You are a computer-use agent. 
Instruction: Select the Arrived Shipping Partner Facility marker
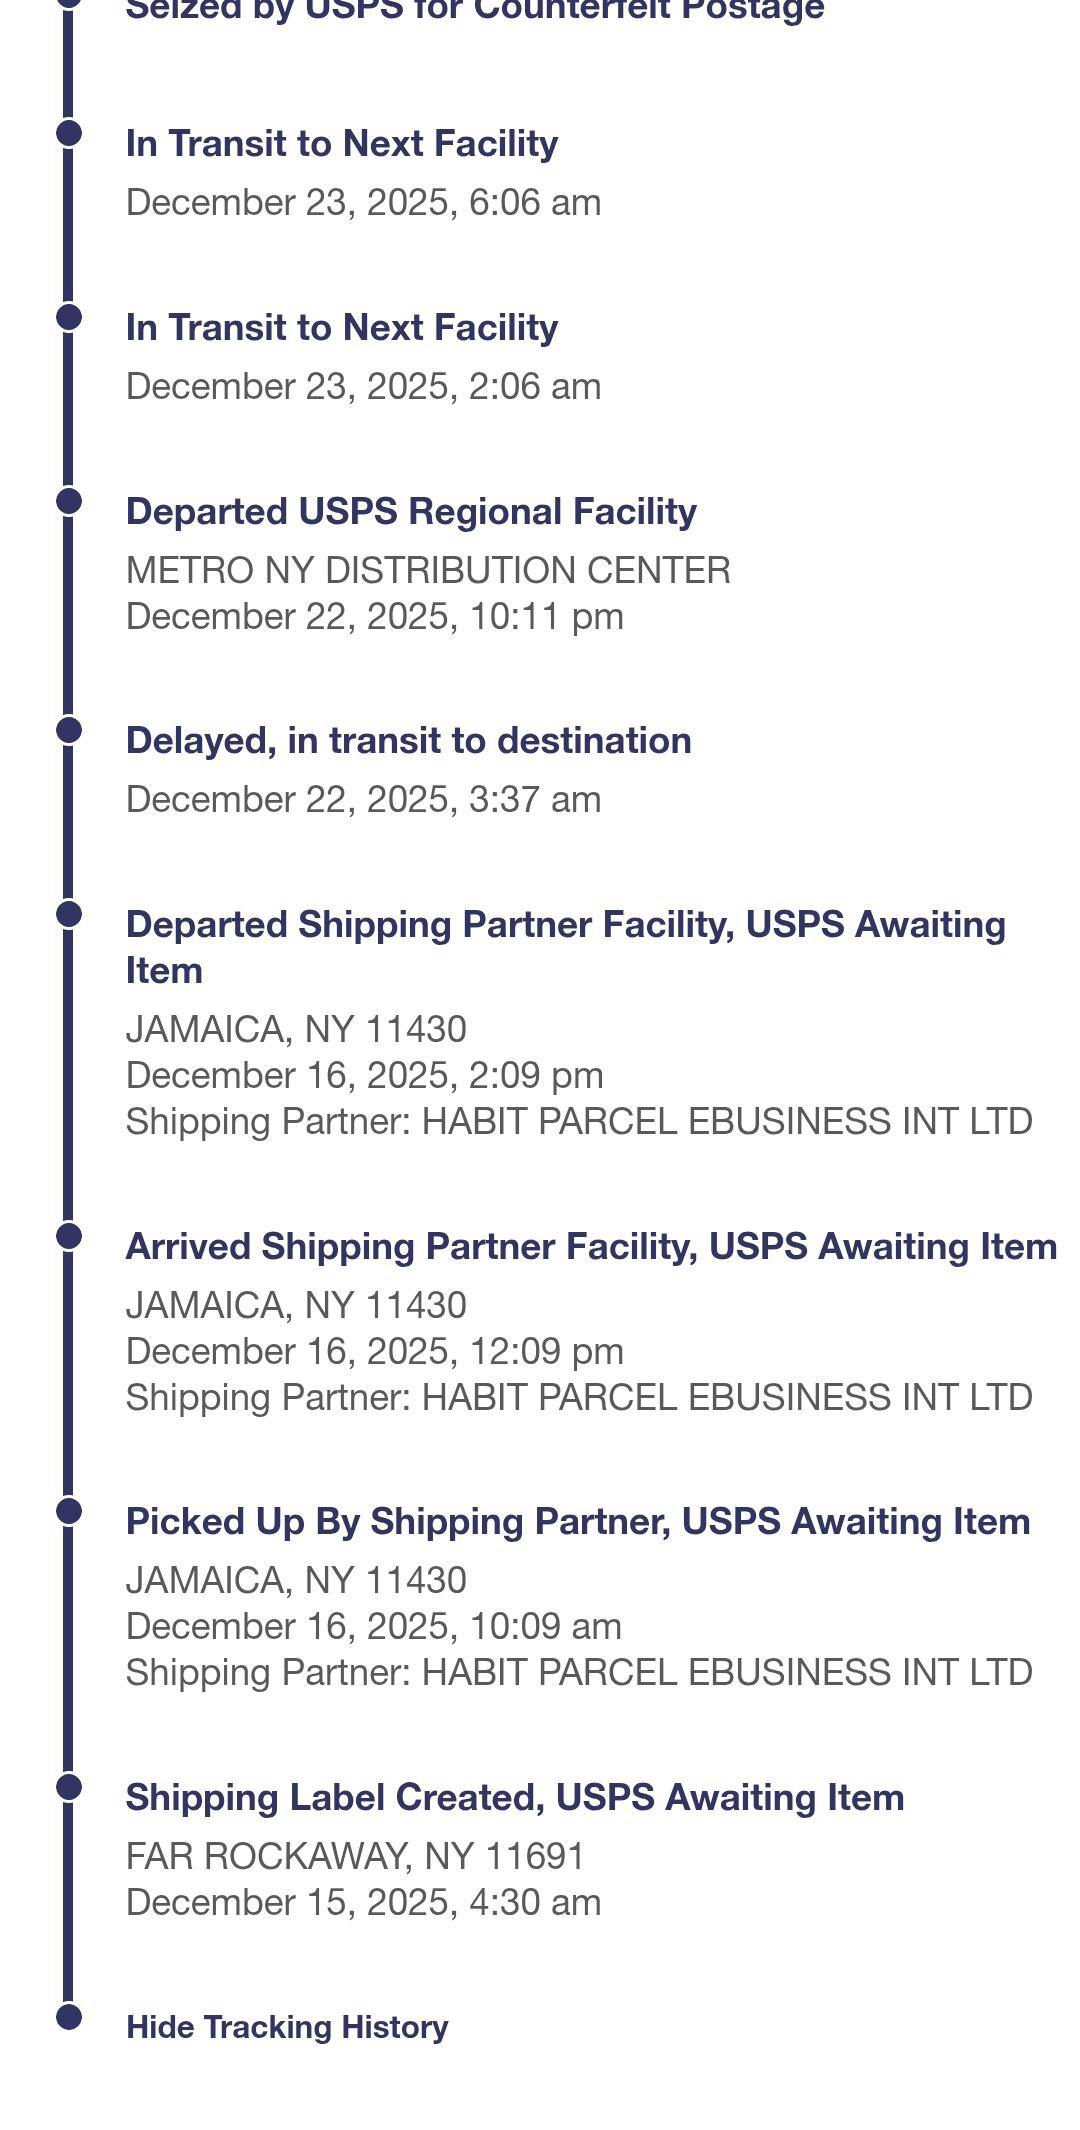pos(68,1236)
